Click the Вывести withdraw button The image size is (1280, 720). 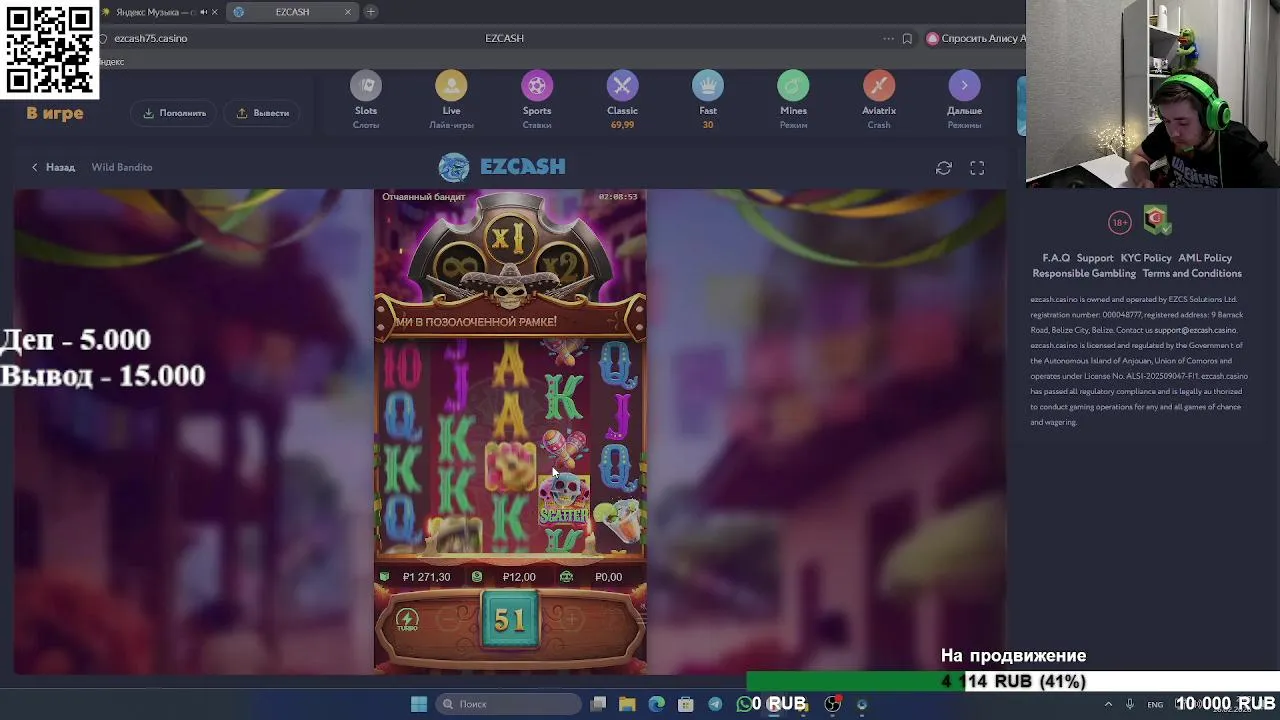pyautogui.click(x=262, y=113)
